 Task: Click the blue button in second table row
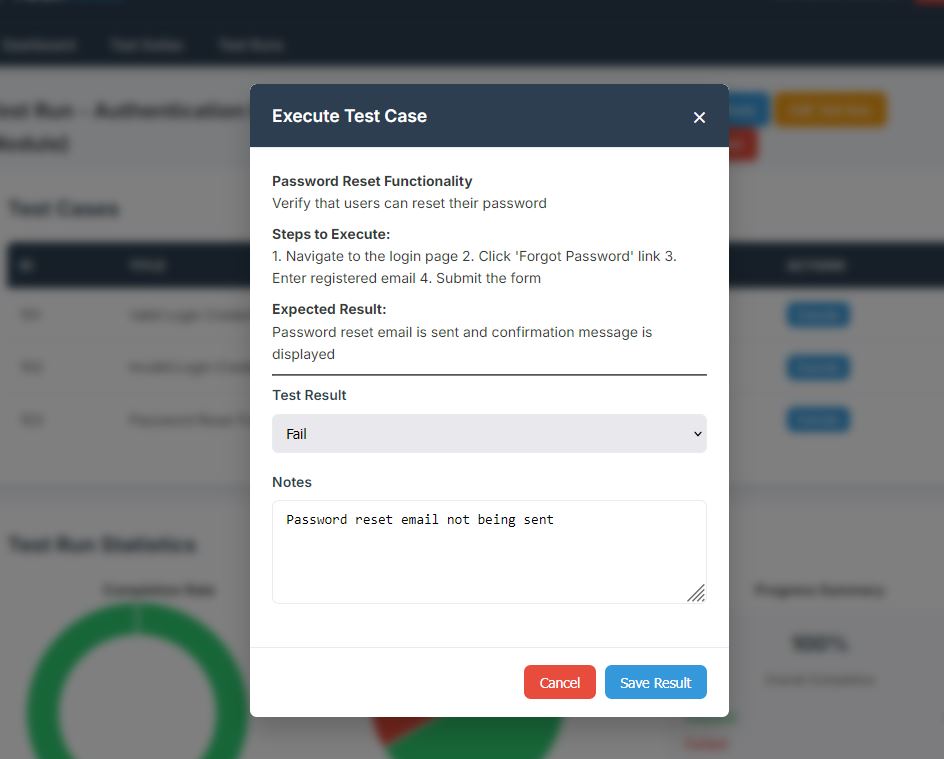click(818, 368)
